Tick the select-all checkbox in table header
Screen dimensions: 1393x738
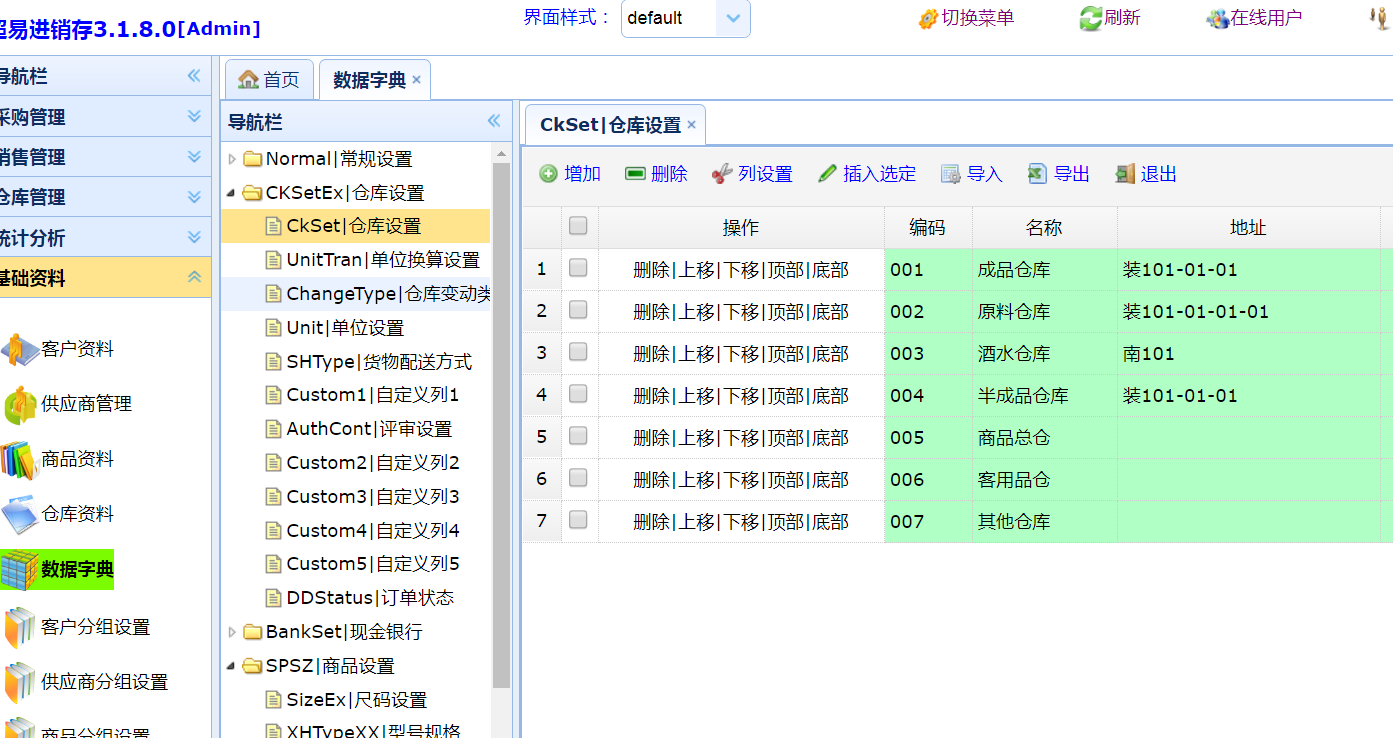click(x=578, y=226)
